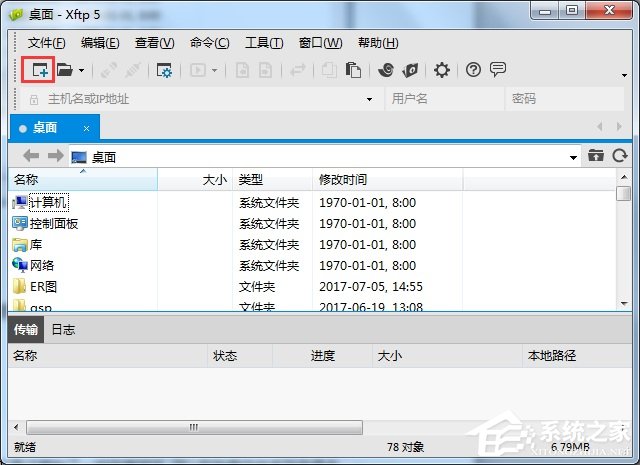This screenshot has height=465, width=640.
Task: Open the 文件(F) menu
Action: (46, 43)
